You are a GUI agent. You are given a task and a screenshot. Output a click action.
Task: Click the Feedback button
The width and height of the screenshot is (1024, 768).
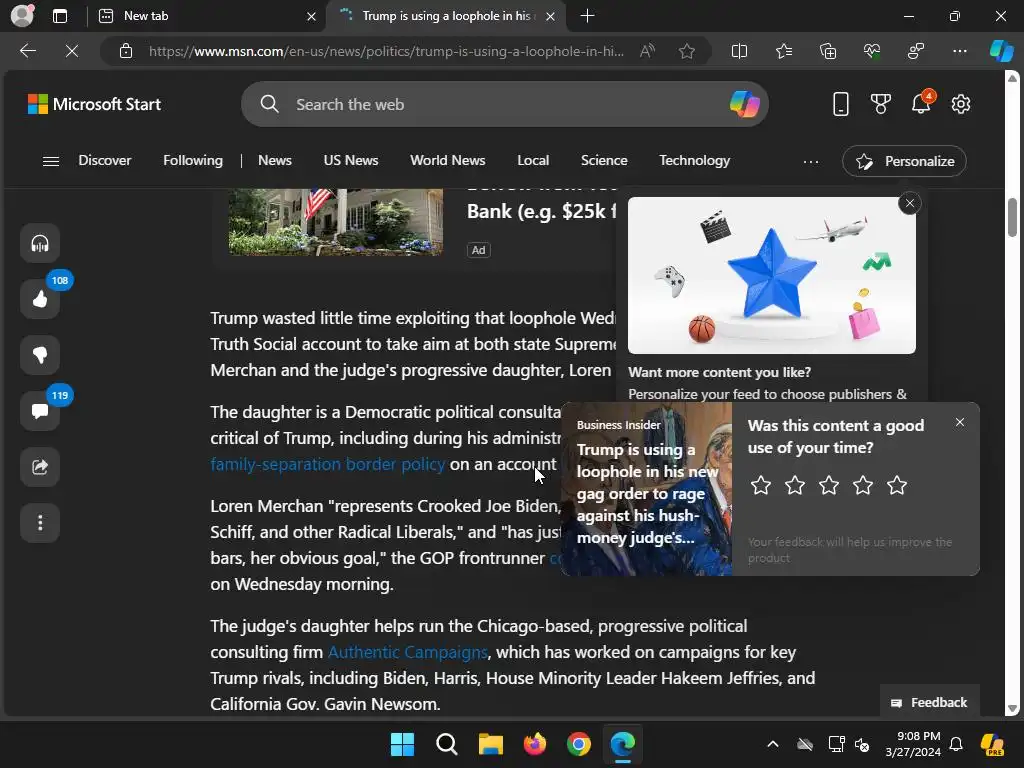929,703
